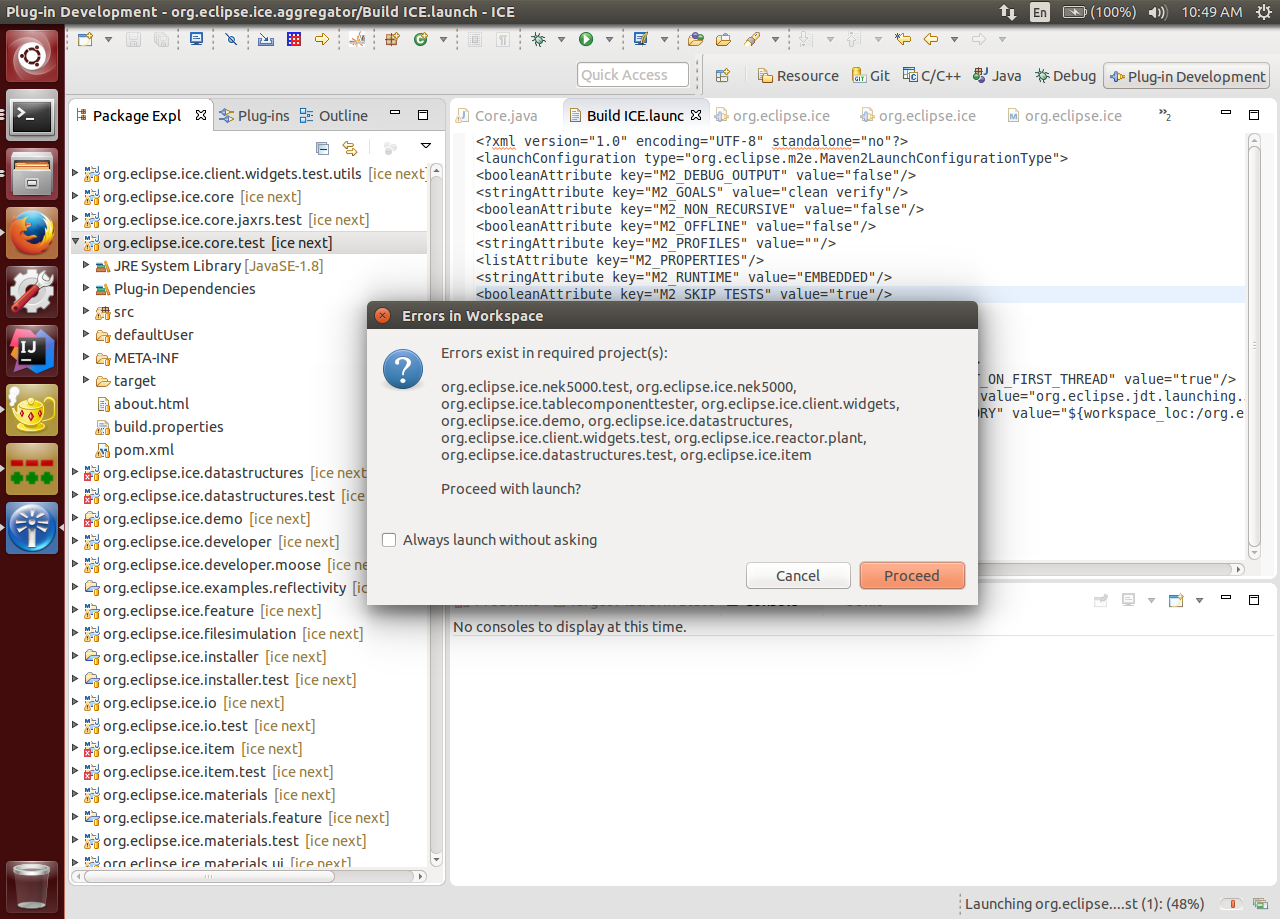Toggle Link with Editor in Package Explorer
This screenshot has height=919, width=1280.
click(349, 148)
